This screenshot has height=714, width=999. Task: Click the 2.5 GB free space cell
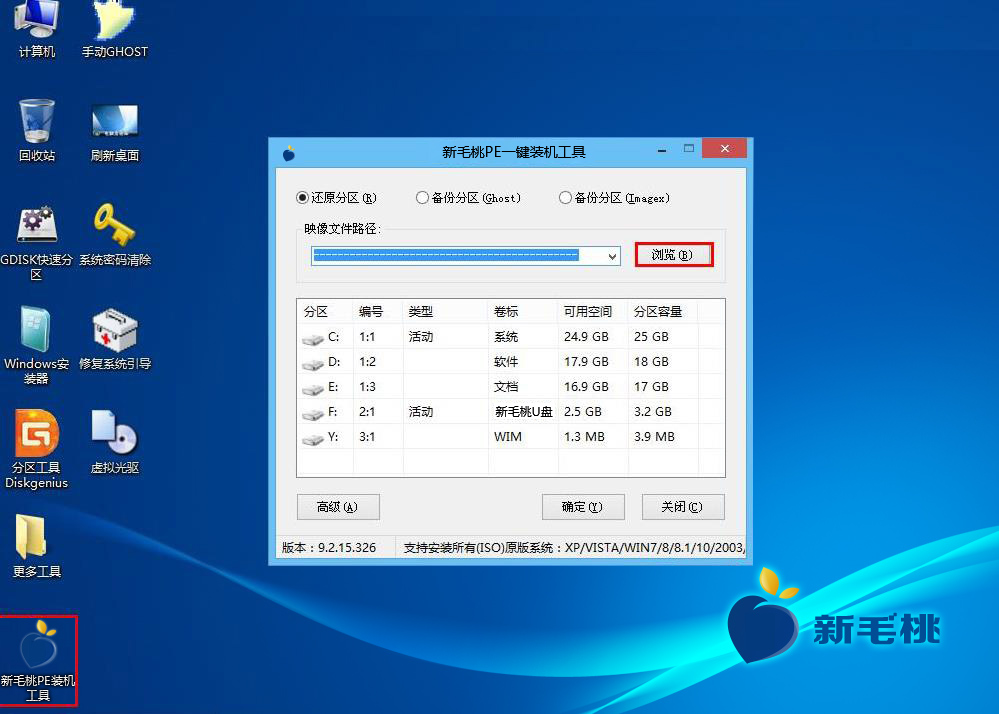point(583,412)
